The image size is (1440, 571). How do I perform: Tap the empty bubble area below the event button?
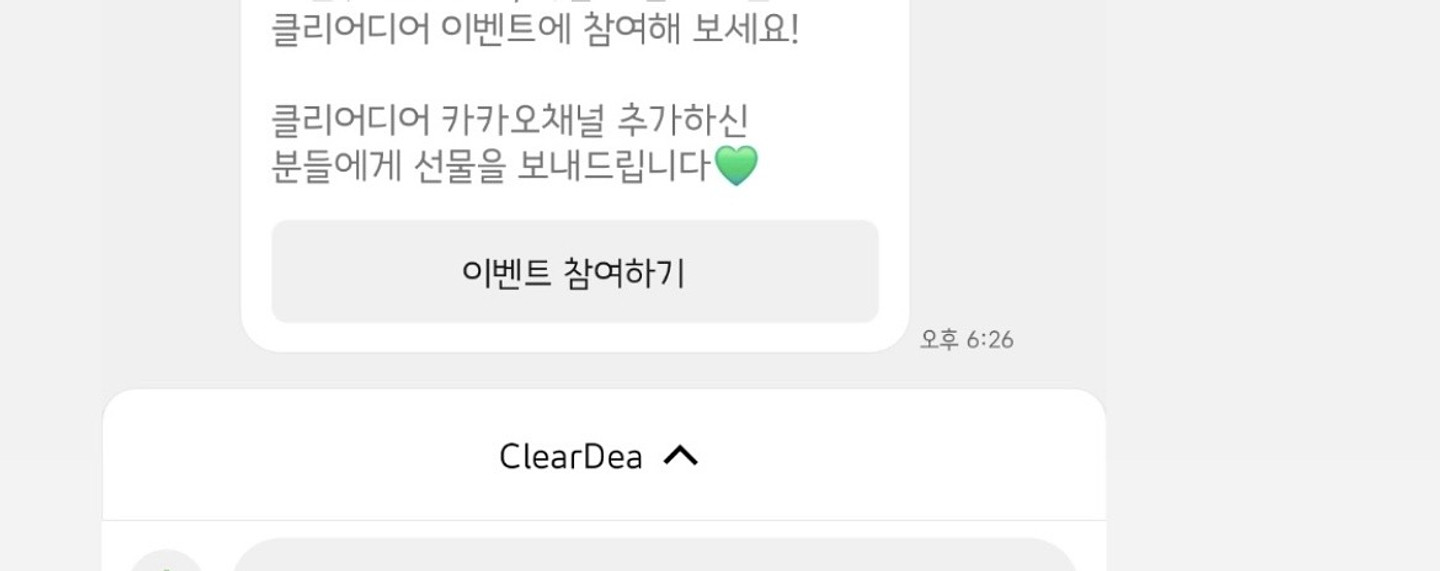575,337
